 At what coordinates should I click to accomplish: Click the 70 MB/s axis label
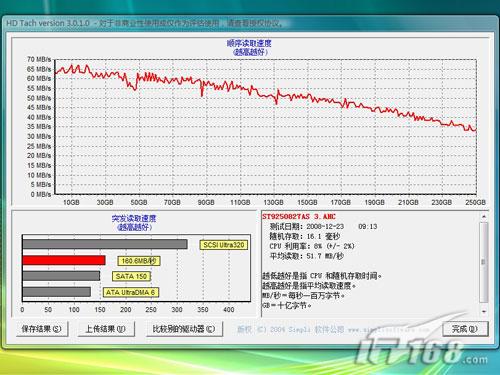[39, 59]
